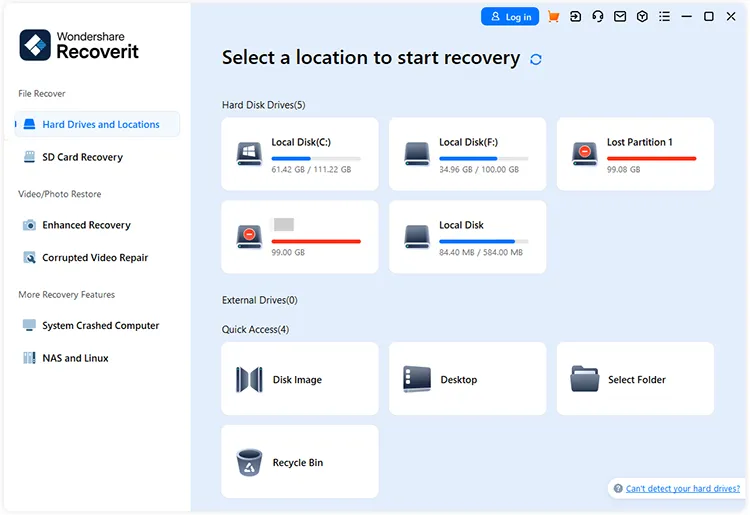Click the drive icon for Local Disk(F:)
Screen dimensions: 750x515
click(417, 154)
